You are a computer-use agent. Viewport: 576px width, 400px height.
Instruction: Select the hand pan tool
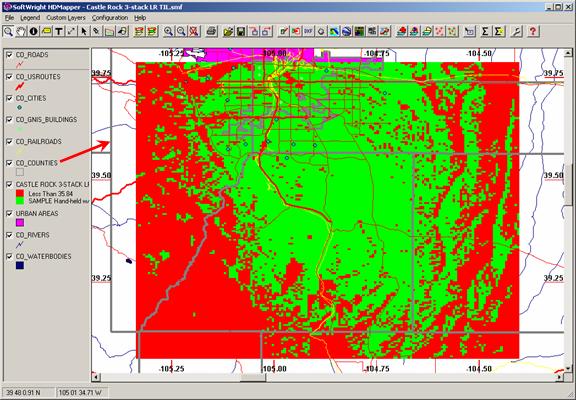[21, 32]
